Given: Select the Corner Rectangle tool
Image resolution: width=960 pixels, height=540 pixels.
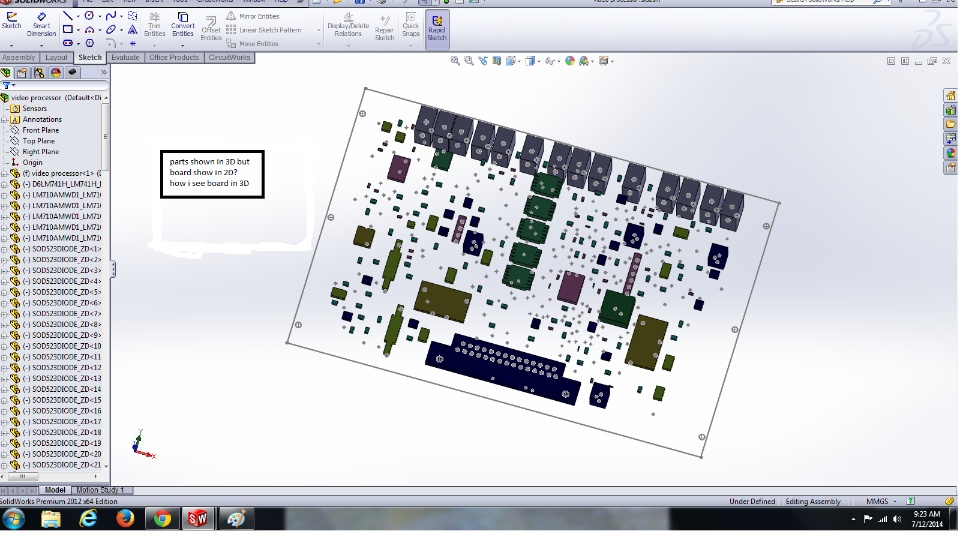Looking at the screenshot, I should click(x=68, y=29).
